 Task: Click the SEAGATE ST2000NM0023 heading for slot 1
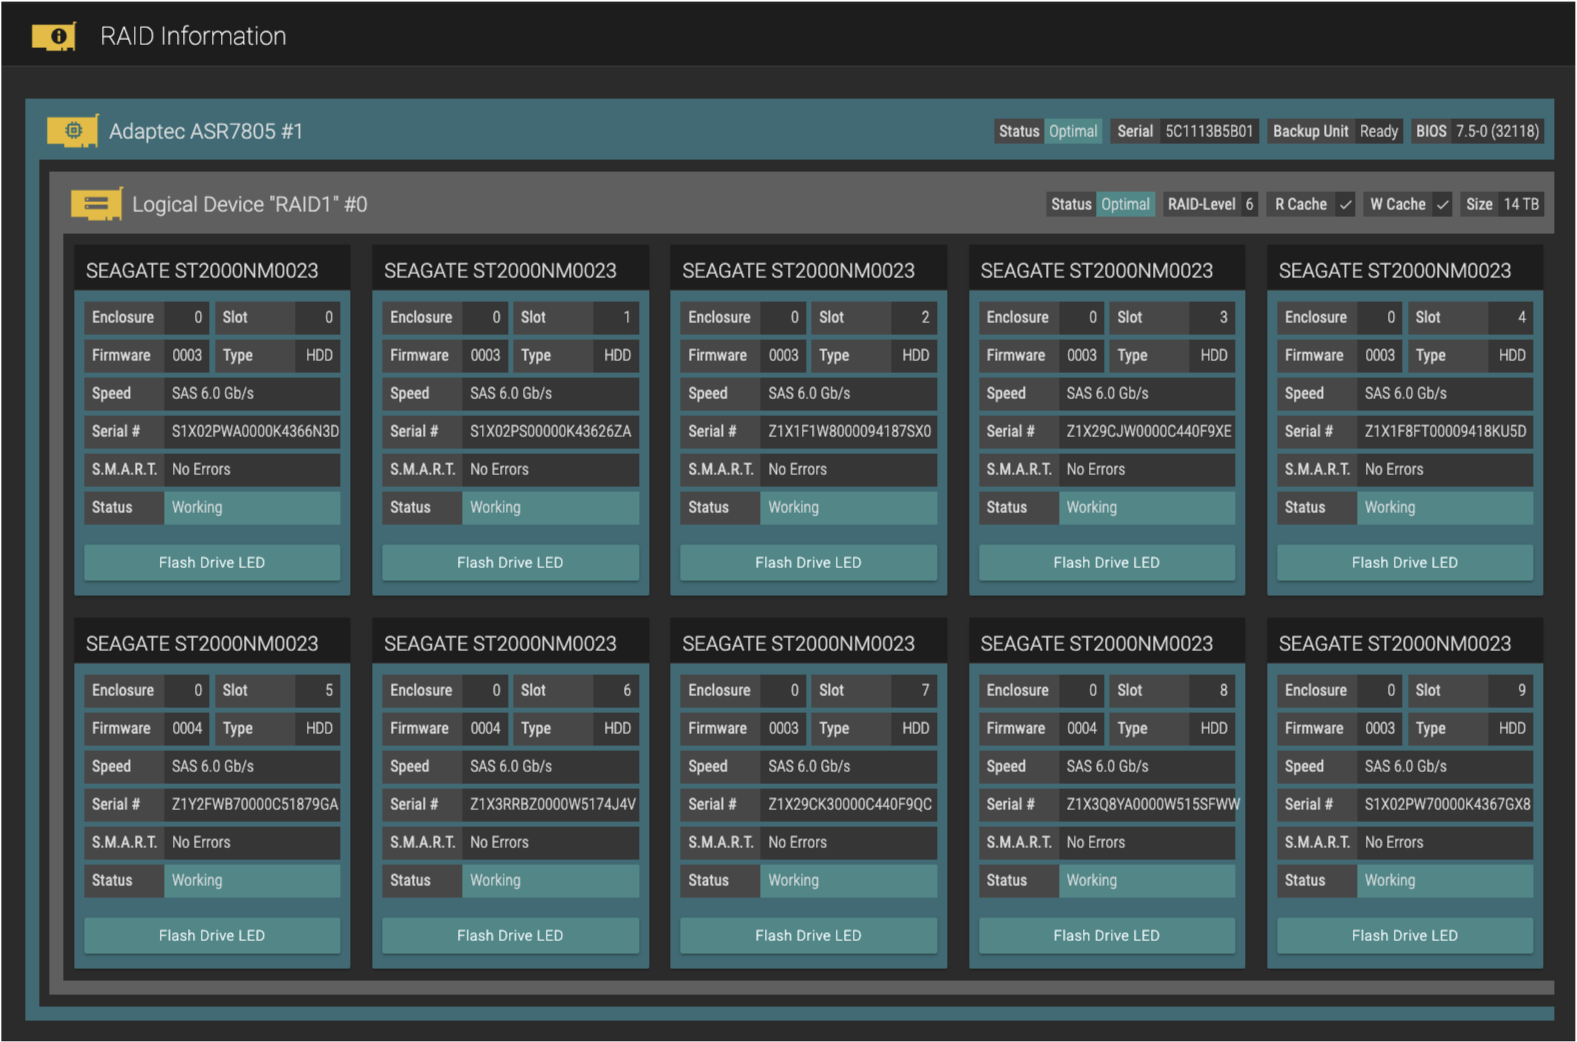pos(500,271)
